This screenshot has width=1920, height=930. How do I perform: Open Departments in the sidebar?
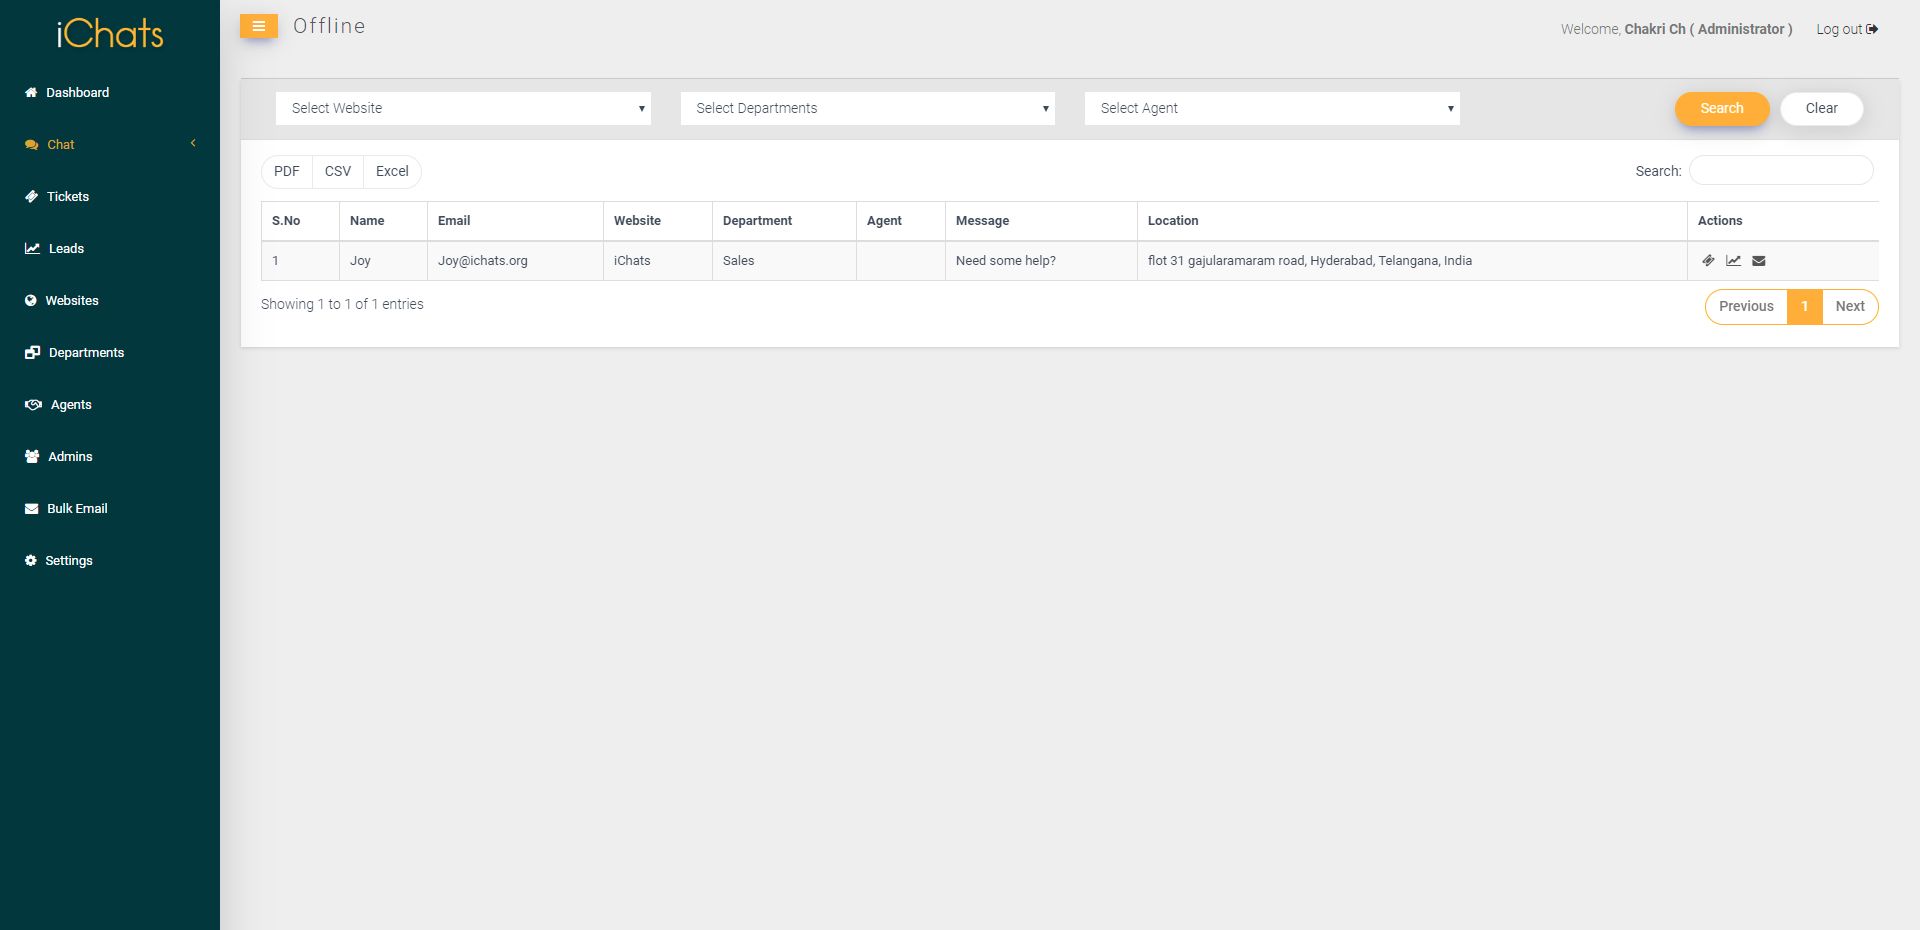click(x=86, y=352)
